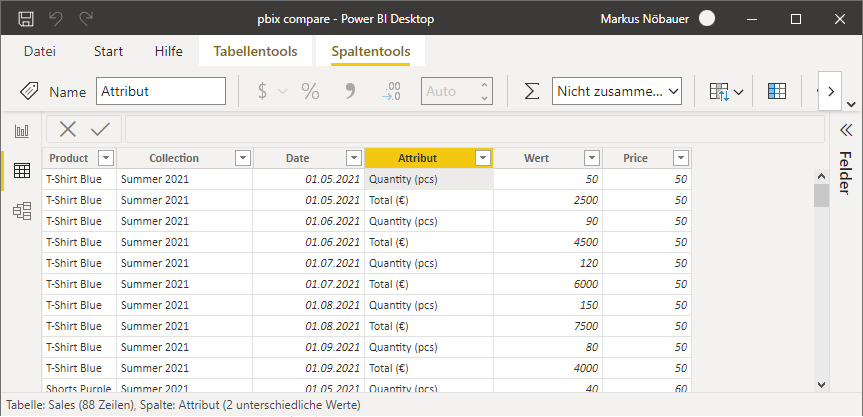Image resolution: width=863 pixels, height=417 pixels.
Task: Open the Model view icon in sidebar
Action: point(21,211)
